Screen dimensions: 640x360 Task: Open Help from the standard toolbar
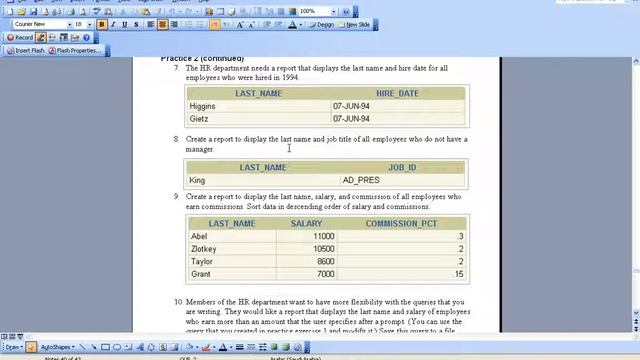point(346,12)
